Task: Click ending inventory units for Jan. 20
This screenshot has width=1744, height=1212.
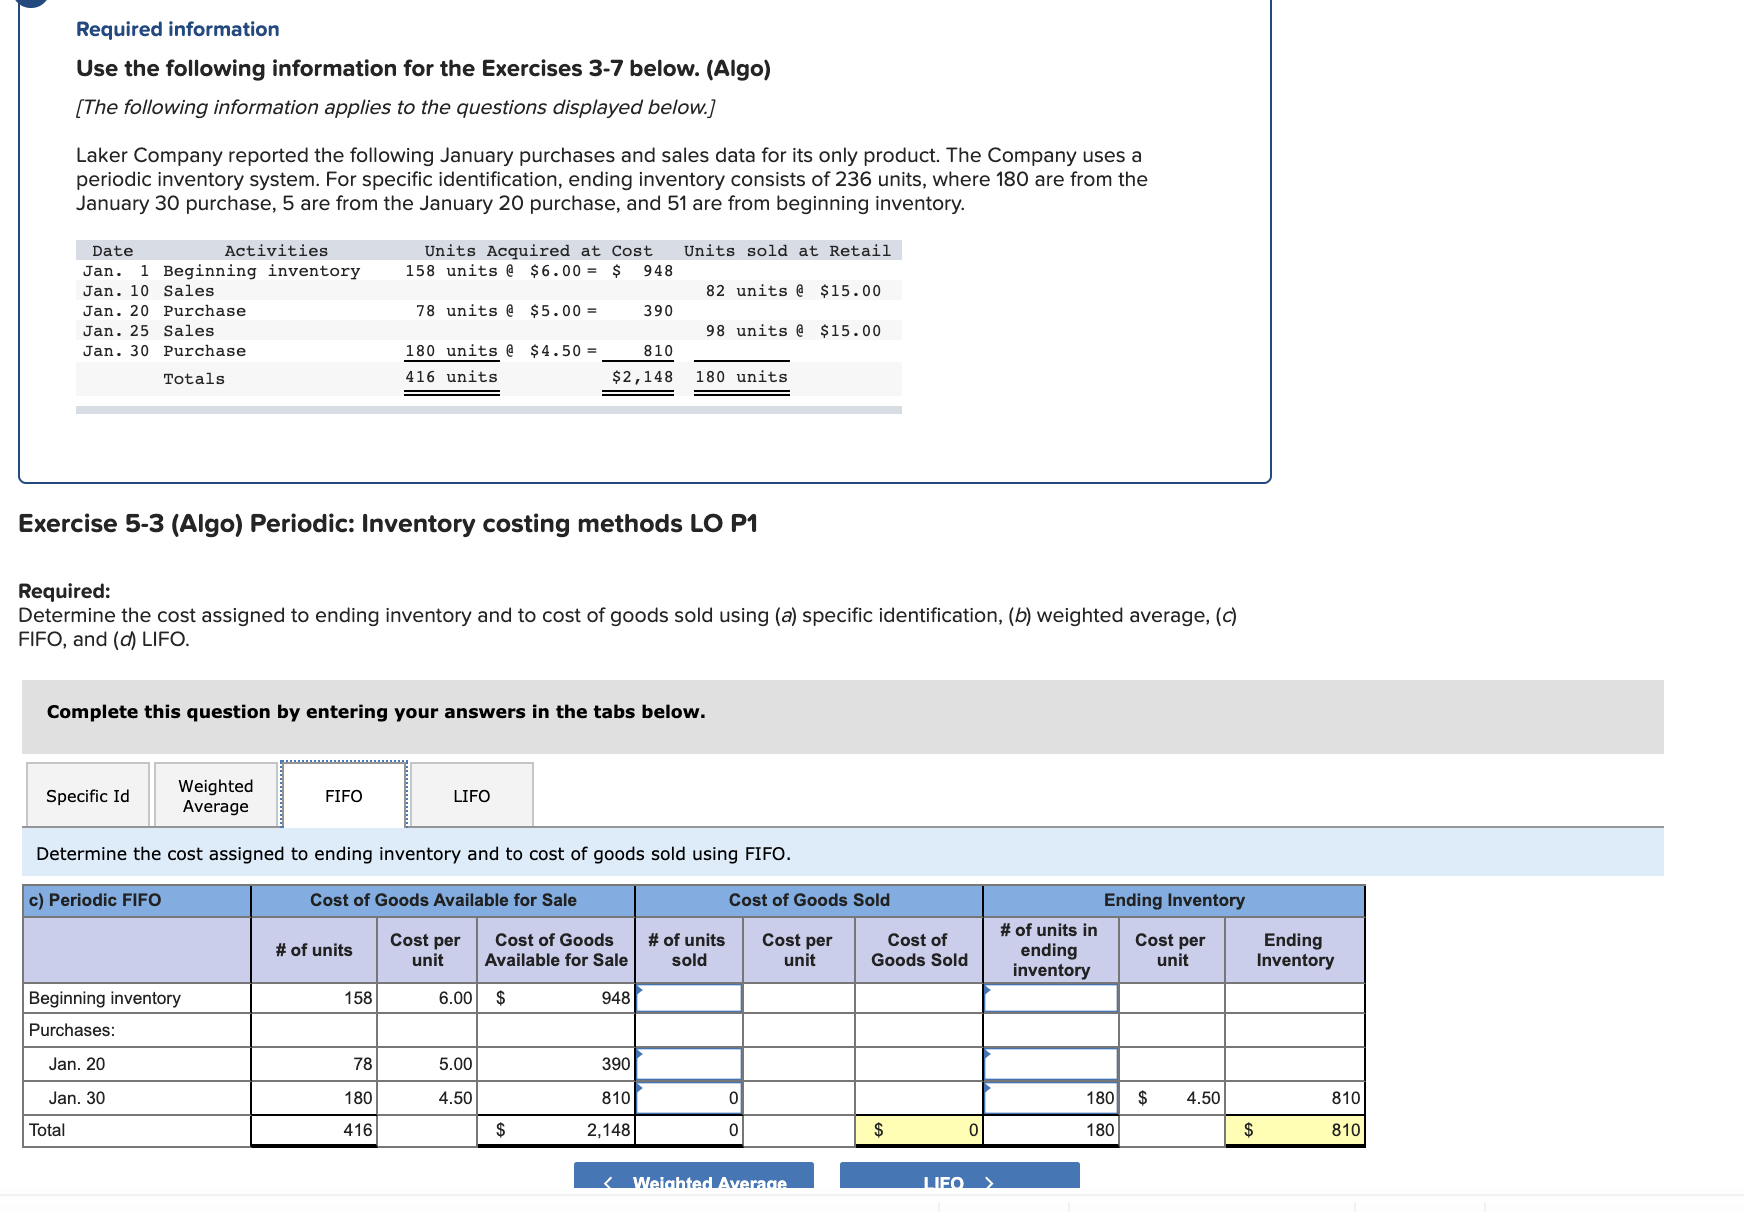Action: pos(1051,1064)
